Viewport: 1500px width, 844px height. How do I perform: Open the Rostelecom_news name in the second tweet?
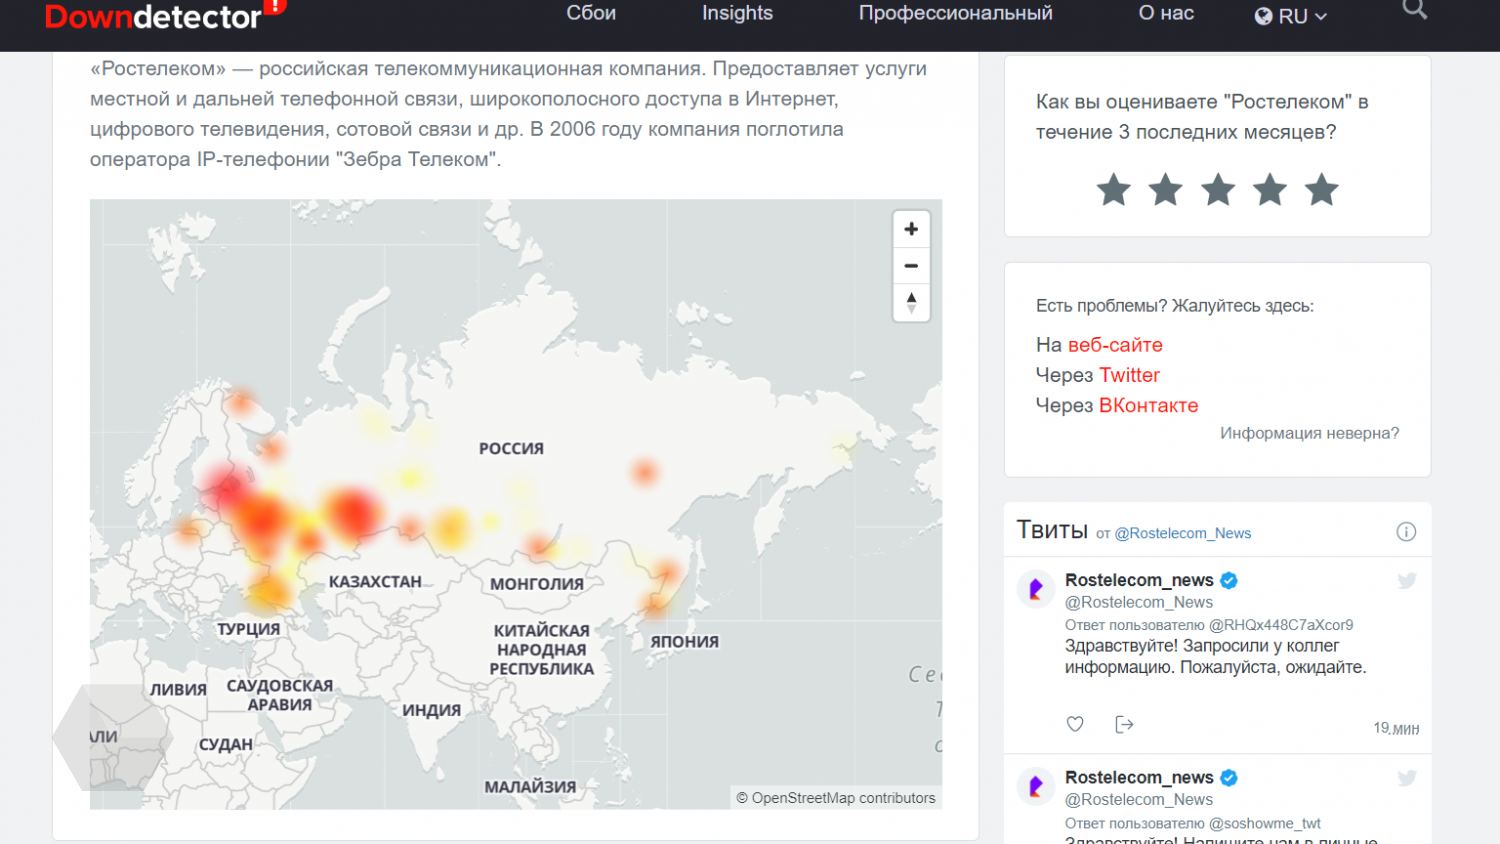click(x=1139, y=778)
